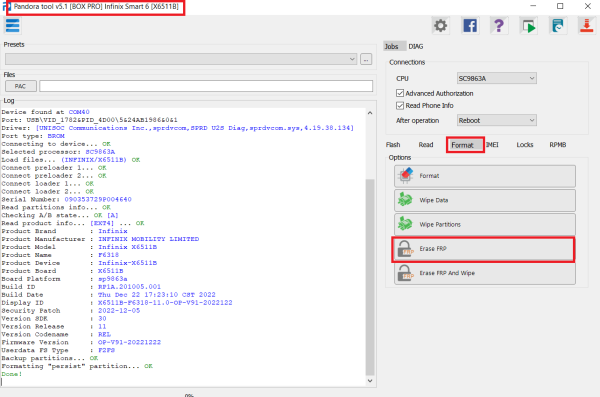The height and width of the screenshot is (397, 600).
Task: Click Security Patch value 2022-12-05
Action: tap(119, 310)
